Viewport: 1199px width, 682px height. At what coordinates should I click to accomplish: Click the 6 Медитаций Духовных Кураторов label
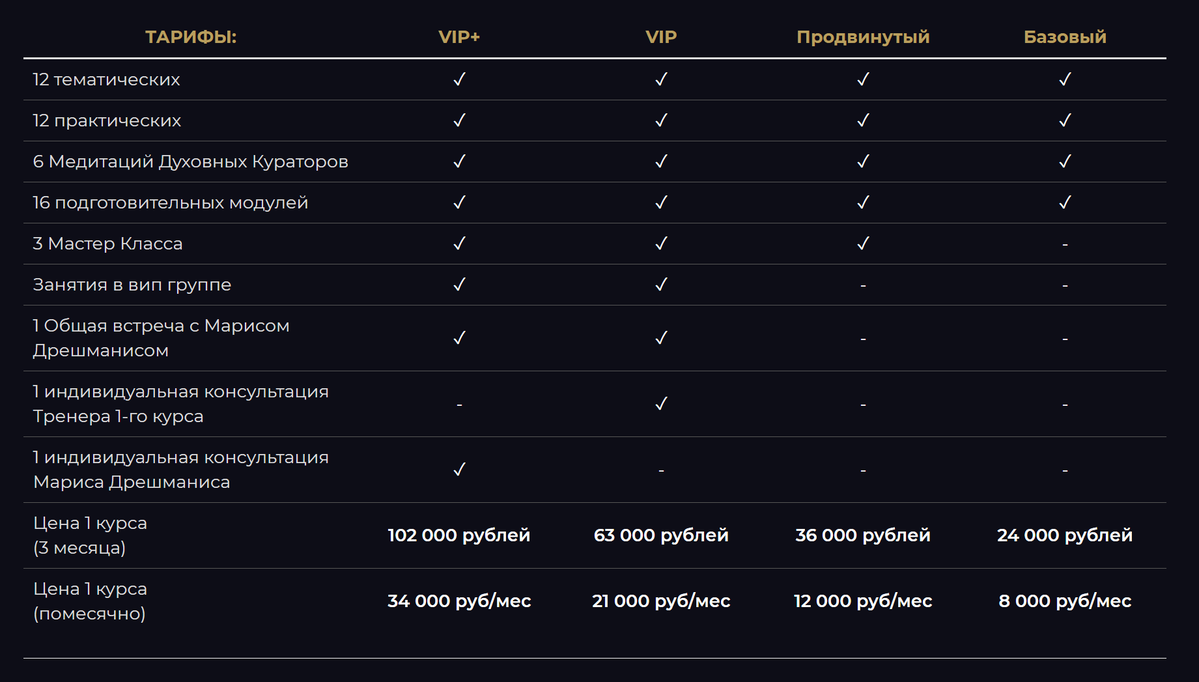190,161
